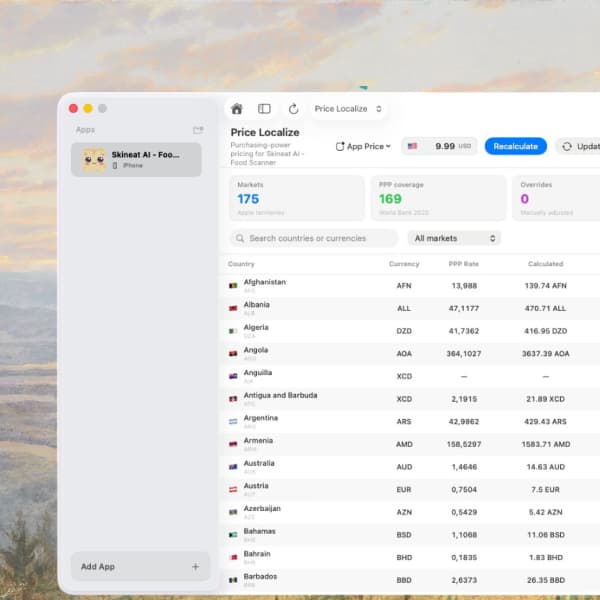Click the PPP Rate column header
600x600 pixels.
(x=464, y=264)
